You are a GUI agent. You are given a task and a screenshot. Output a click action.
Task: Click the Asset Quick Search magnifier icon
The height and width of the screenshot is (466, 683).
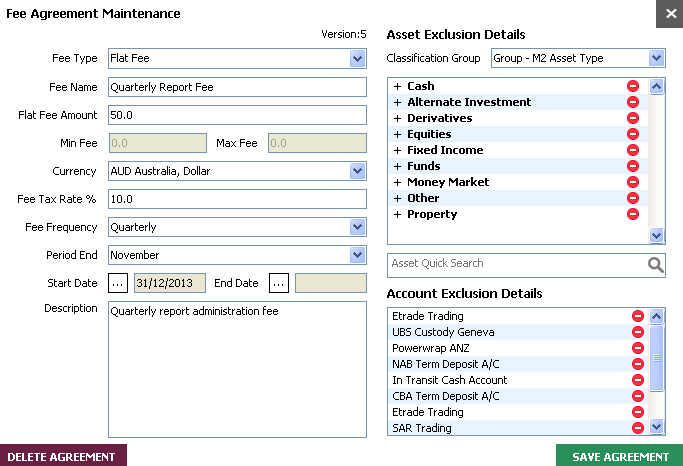pyautogui.click(x=655, y=264)
